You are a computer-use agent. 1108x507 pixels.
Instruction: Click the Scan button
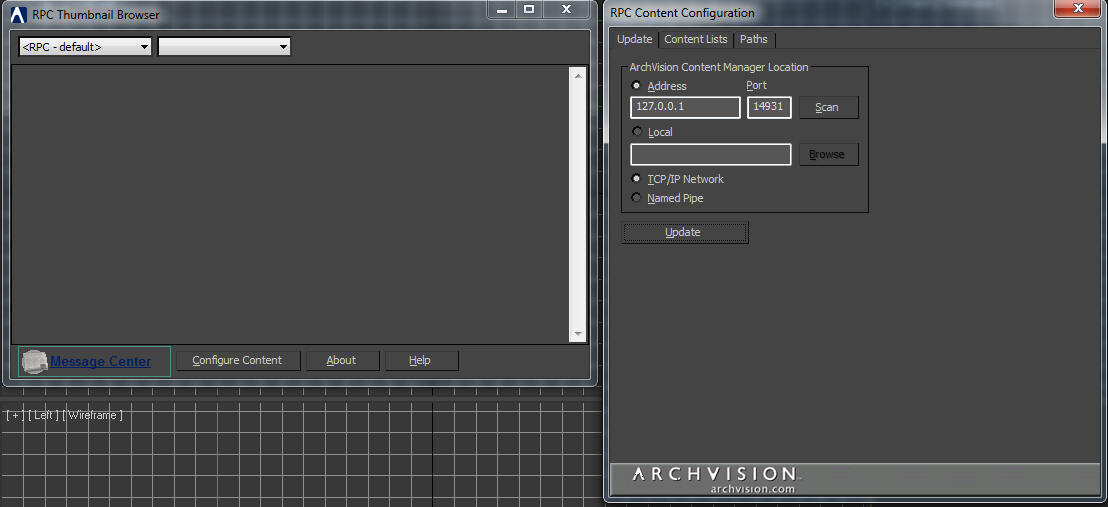pyautogui.click(x=828, y=107)
